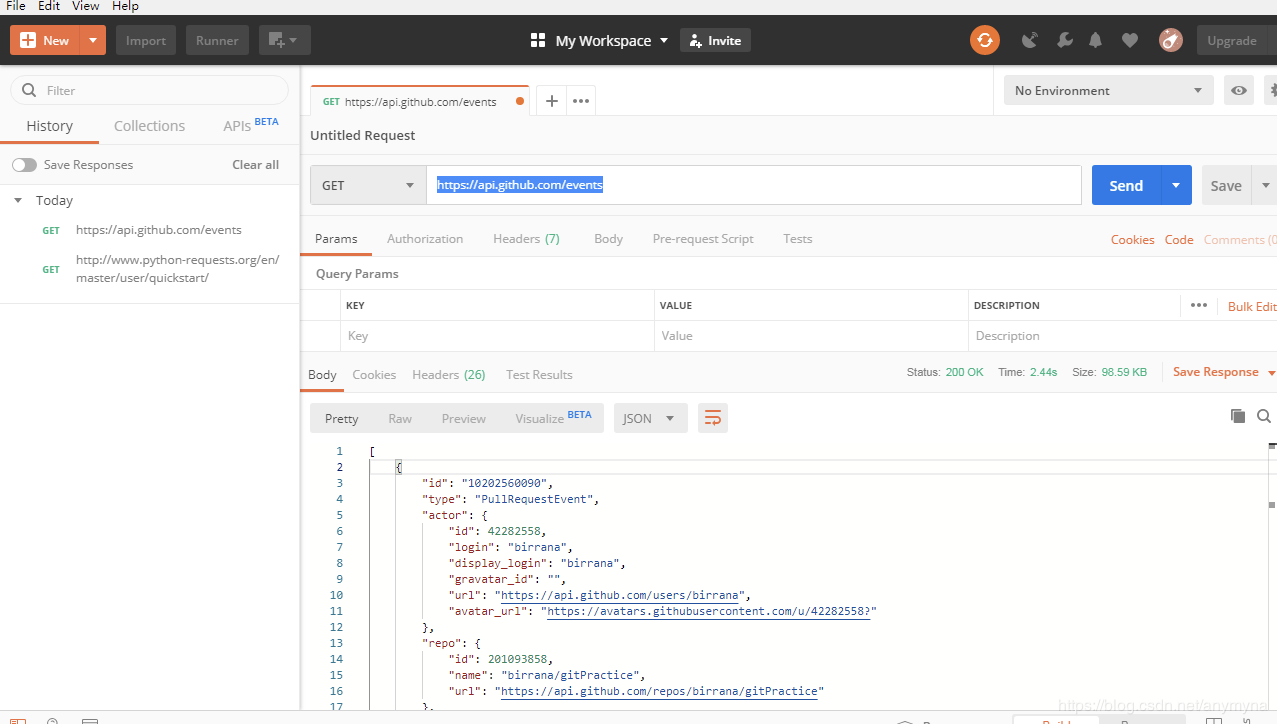Image resolution: width=1277 pixels, height=724 pixels.
Task: Open the Test Results tab
Action: point(539,375)
